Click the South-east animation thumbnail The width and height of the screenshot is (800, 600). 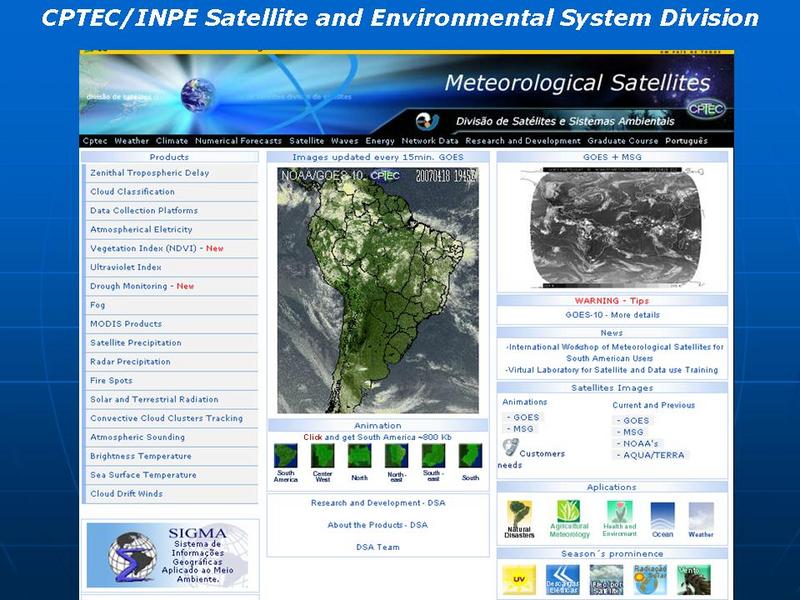[x=433, y=456]
